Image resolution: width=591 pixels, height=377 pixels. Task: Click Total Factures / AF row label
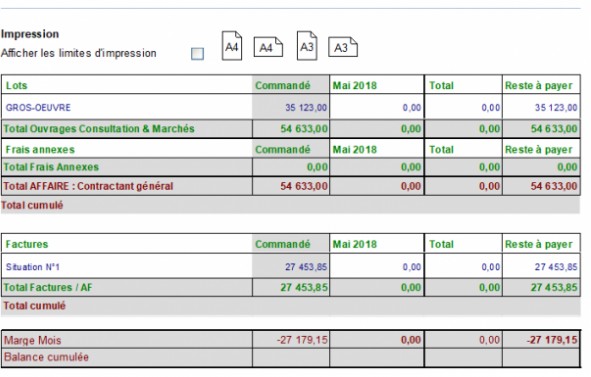click(48, 288)
